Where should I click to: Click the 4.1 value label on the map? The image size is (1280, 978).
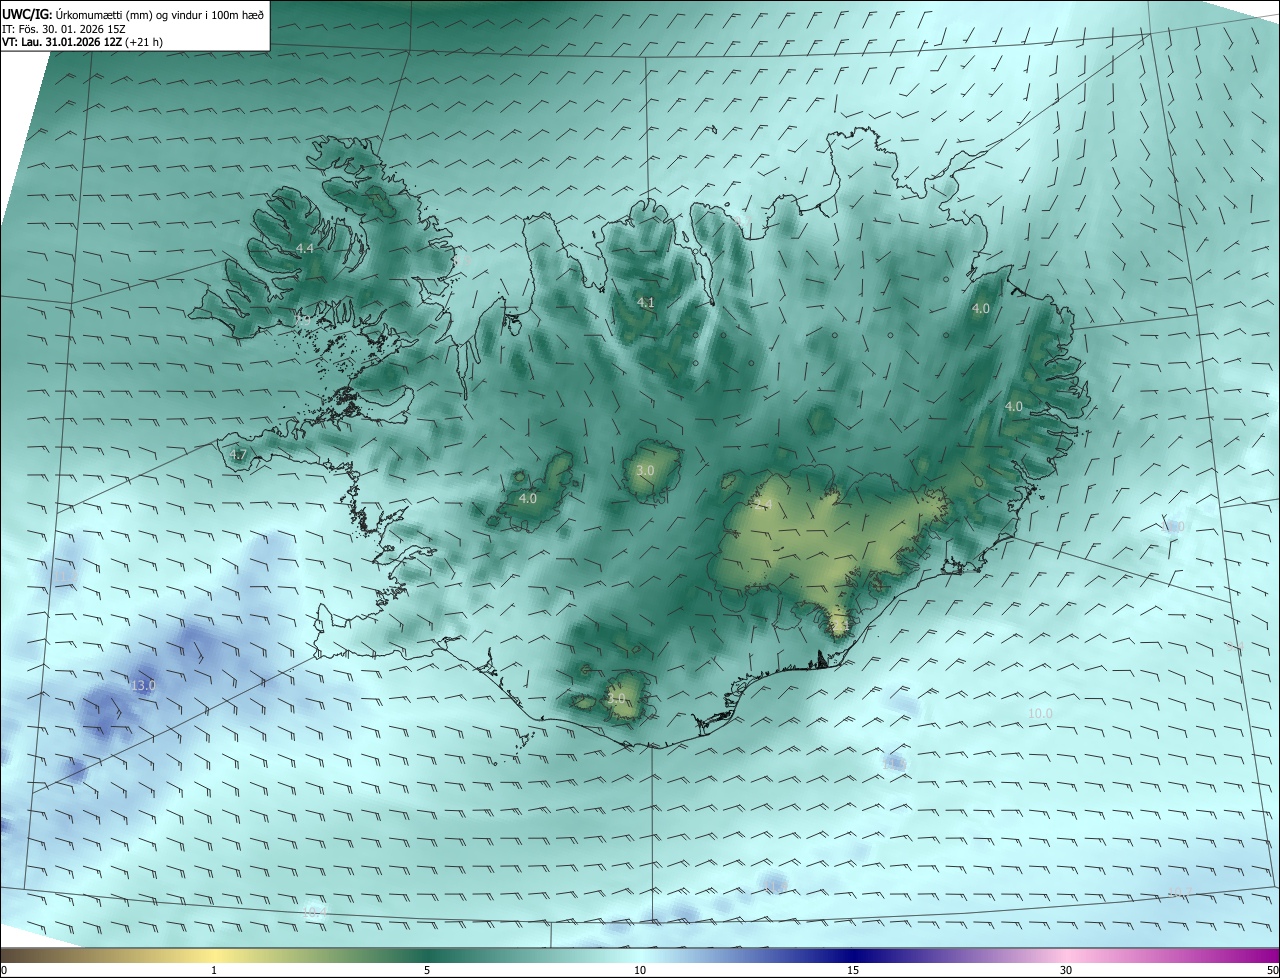click(x=646, y=302)
